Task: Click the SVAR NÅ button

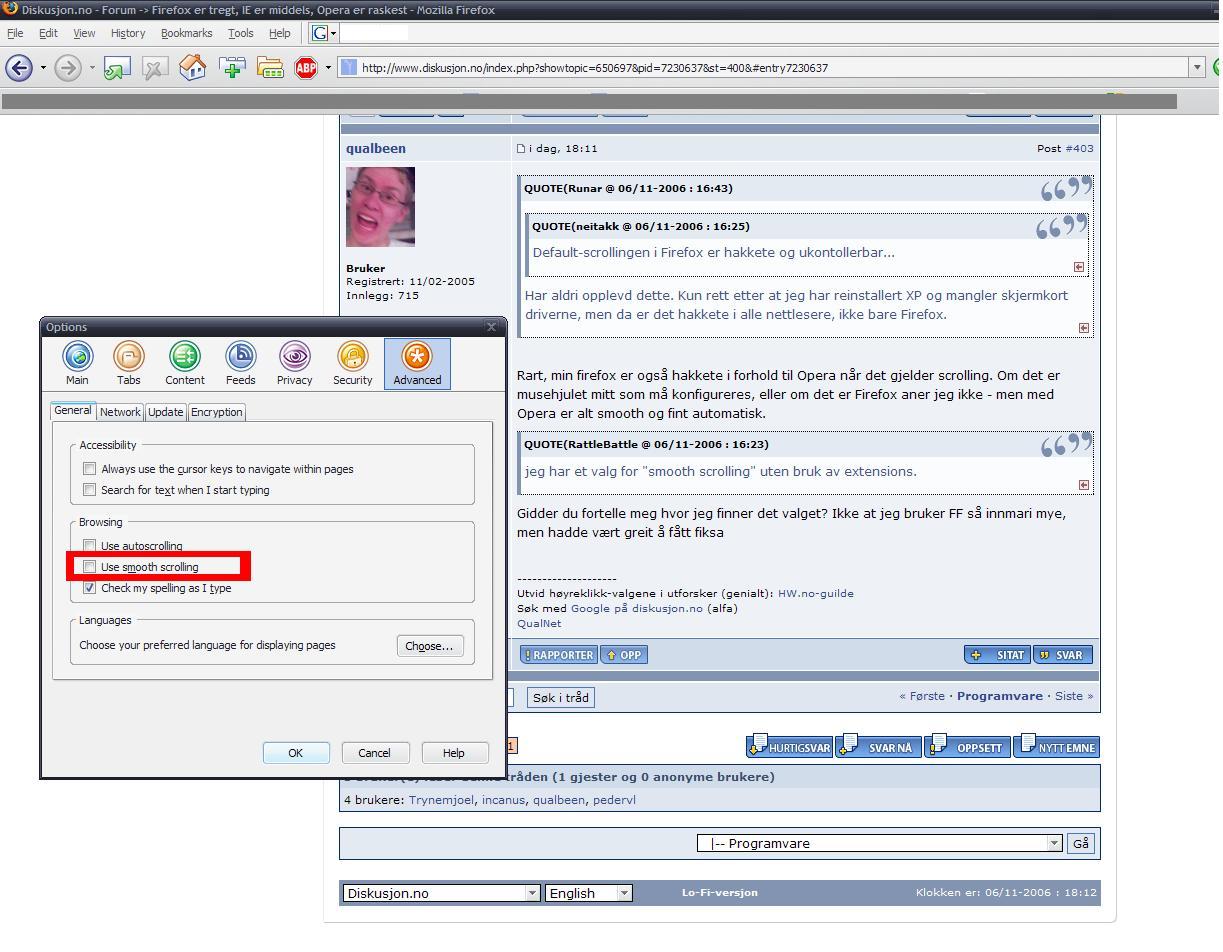Action: point(879,747)
